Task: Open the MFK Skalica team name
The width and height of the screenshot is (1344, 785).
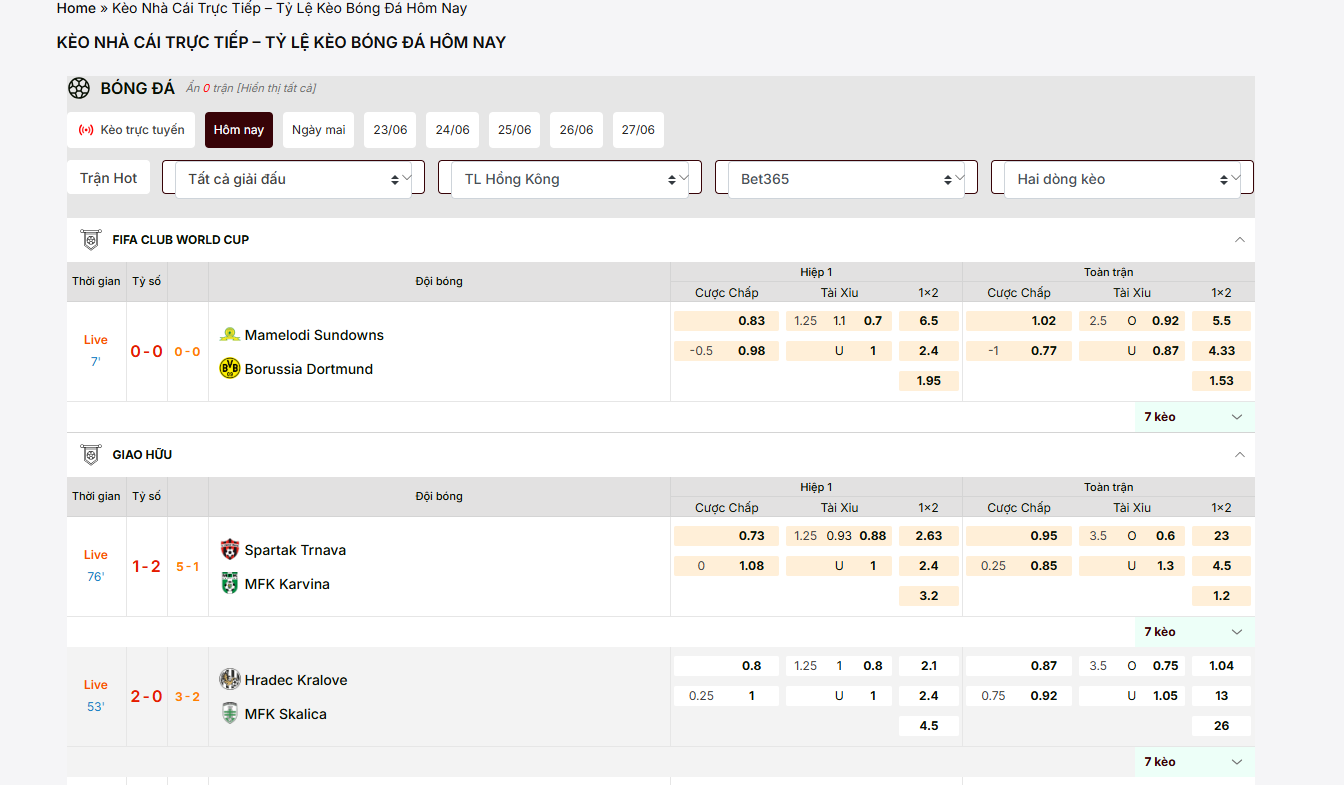Action: click(286, 714)
